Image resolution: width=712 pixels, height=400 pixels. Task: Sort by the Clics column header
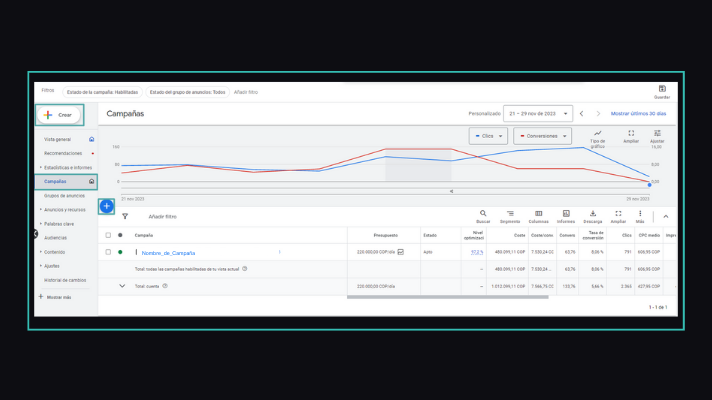(627, 235)
